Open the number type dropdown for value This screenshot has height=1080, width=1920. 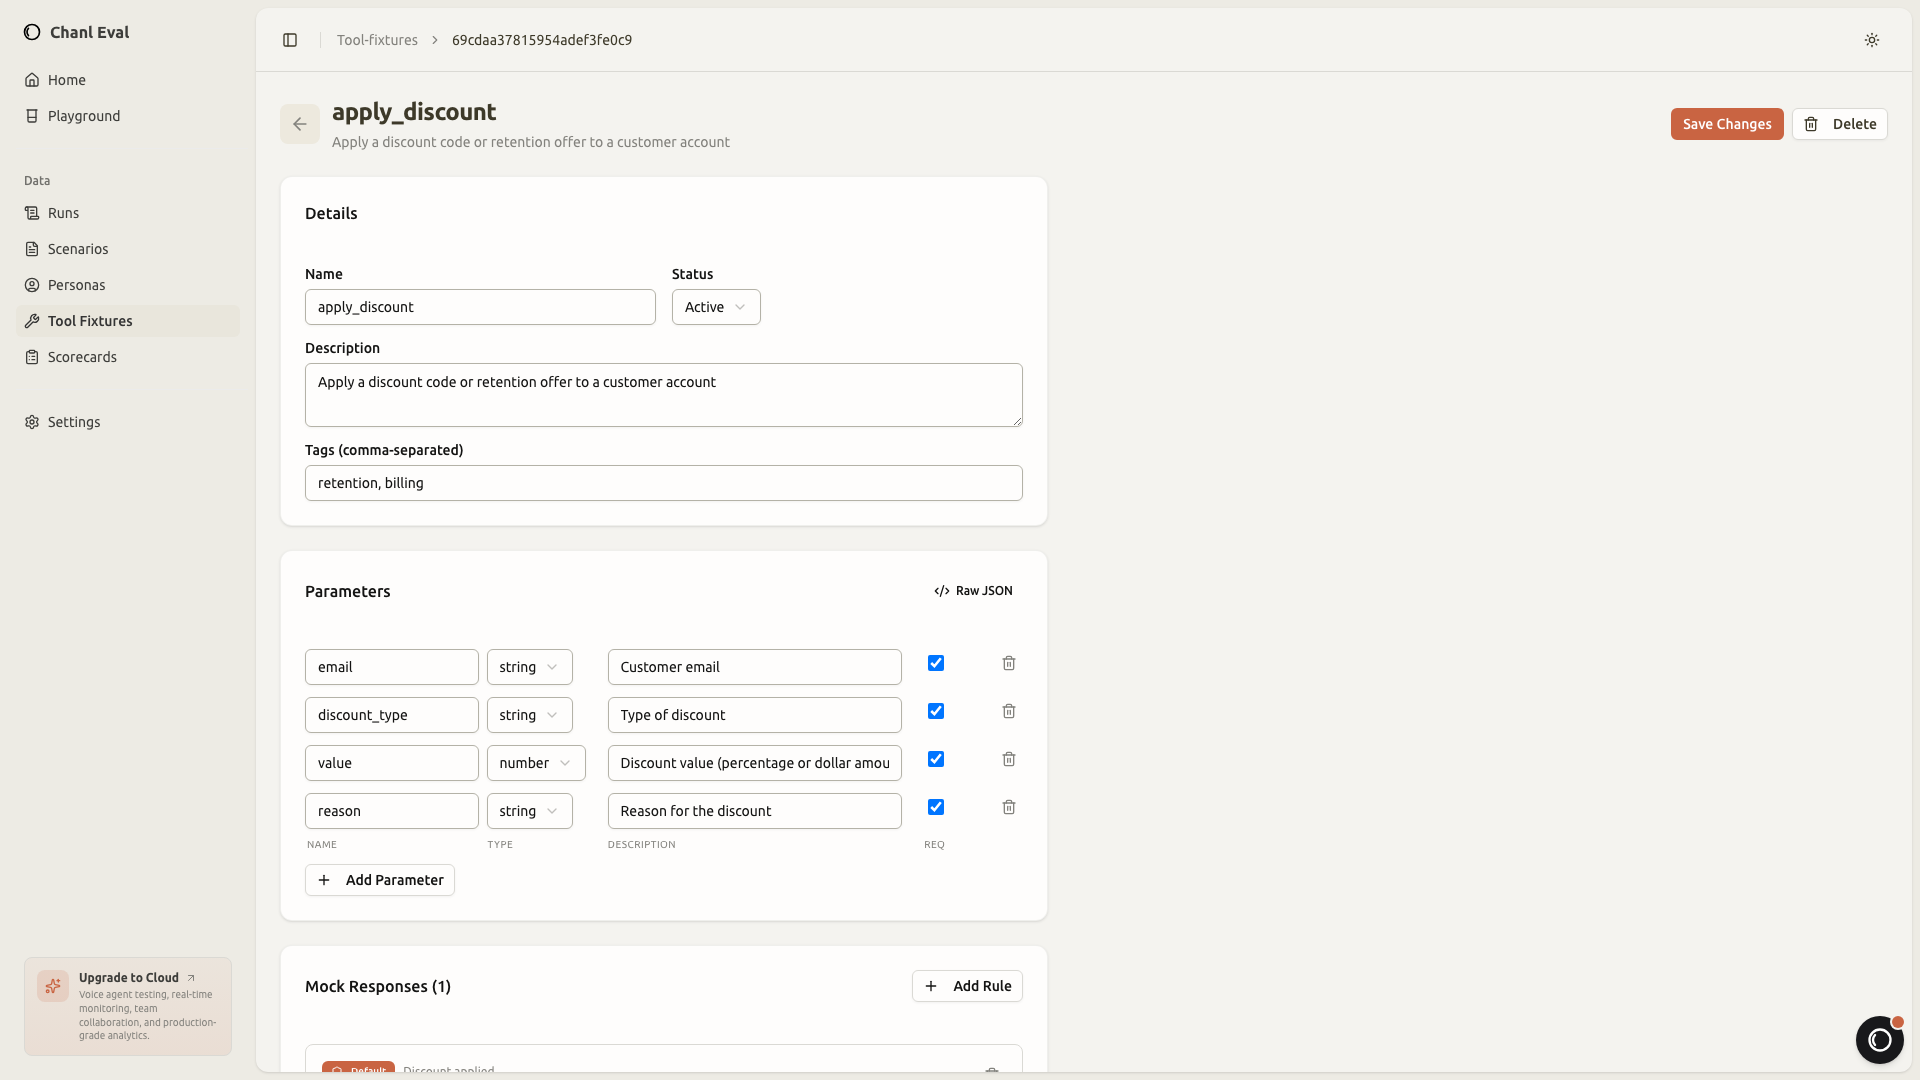[536, 763]
